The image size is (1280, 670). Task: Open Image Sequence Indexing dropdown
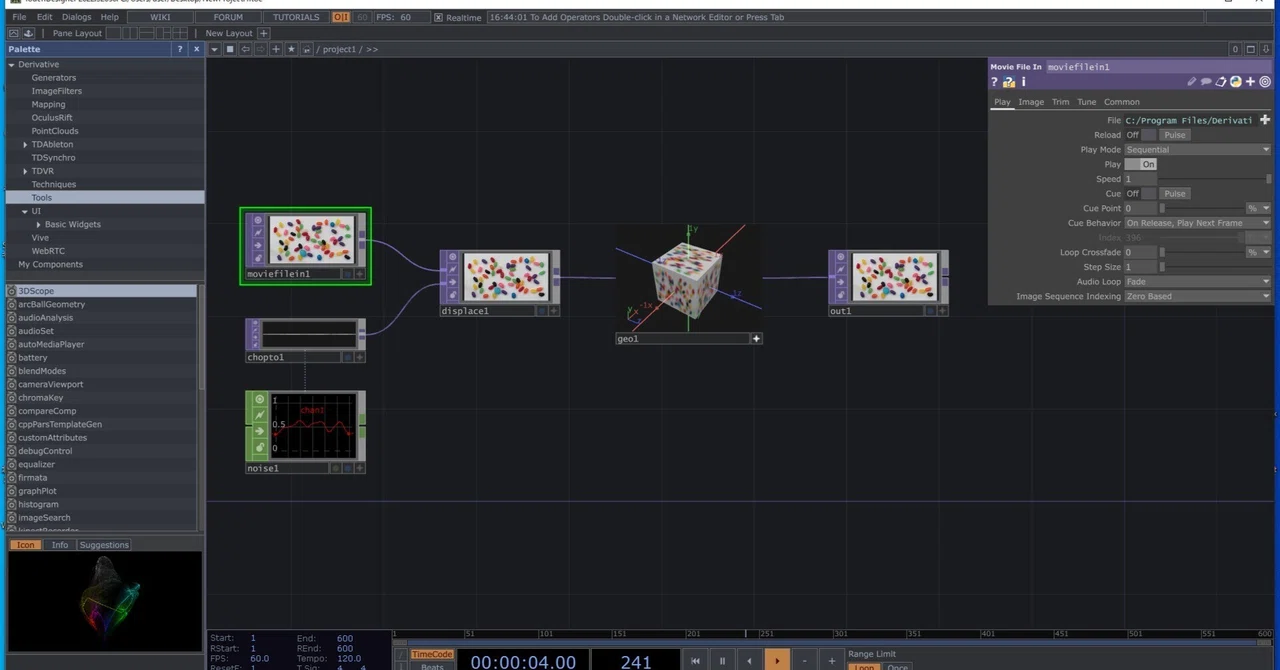(x=1198, y=297)
